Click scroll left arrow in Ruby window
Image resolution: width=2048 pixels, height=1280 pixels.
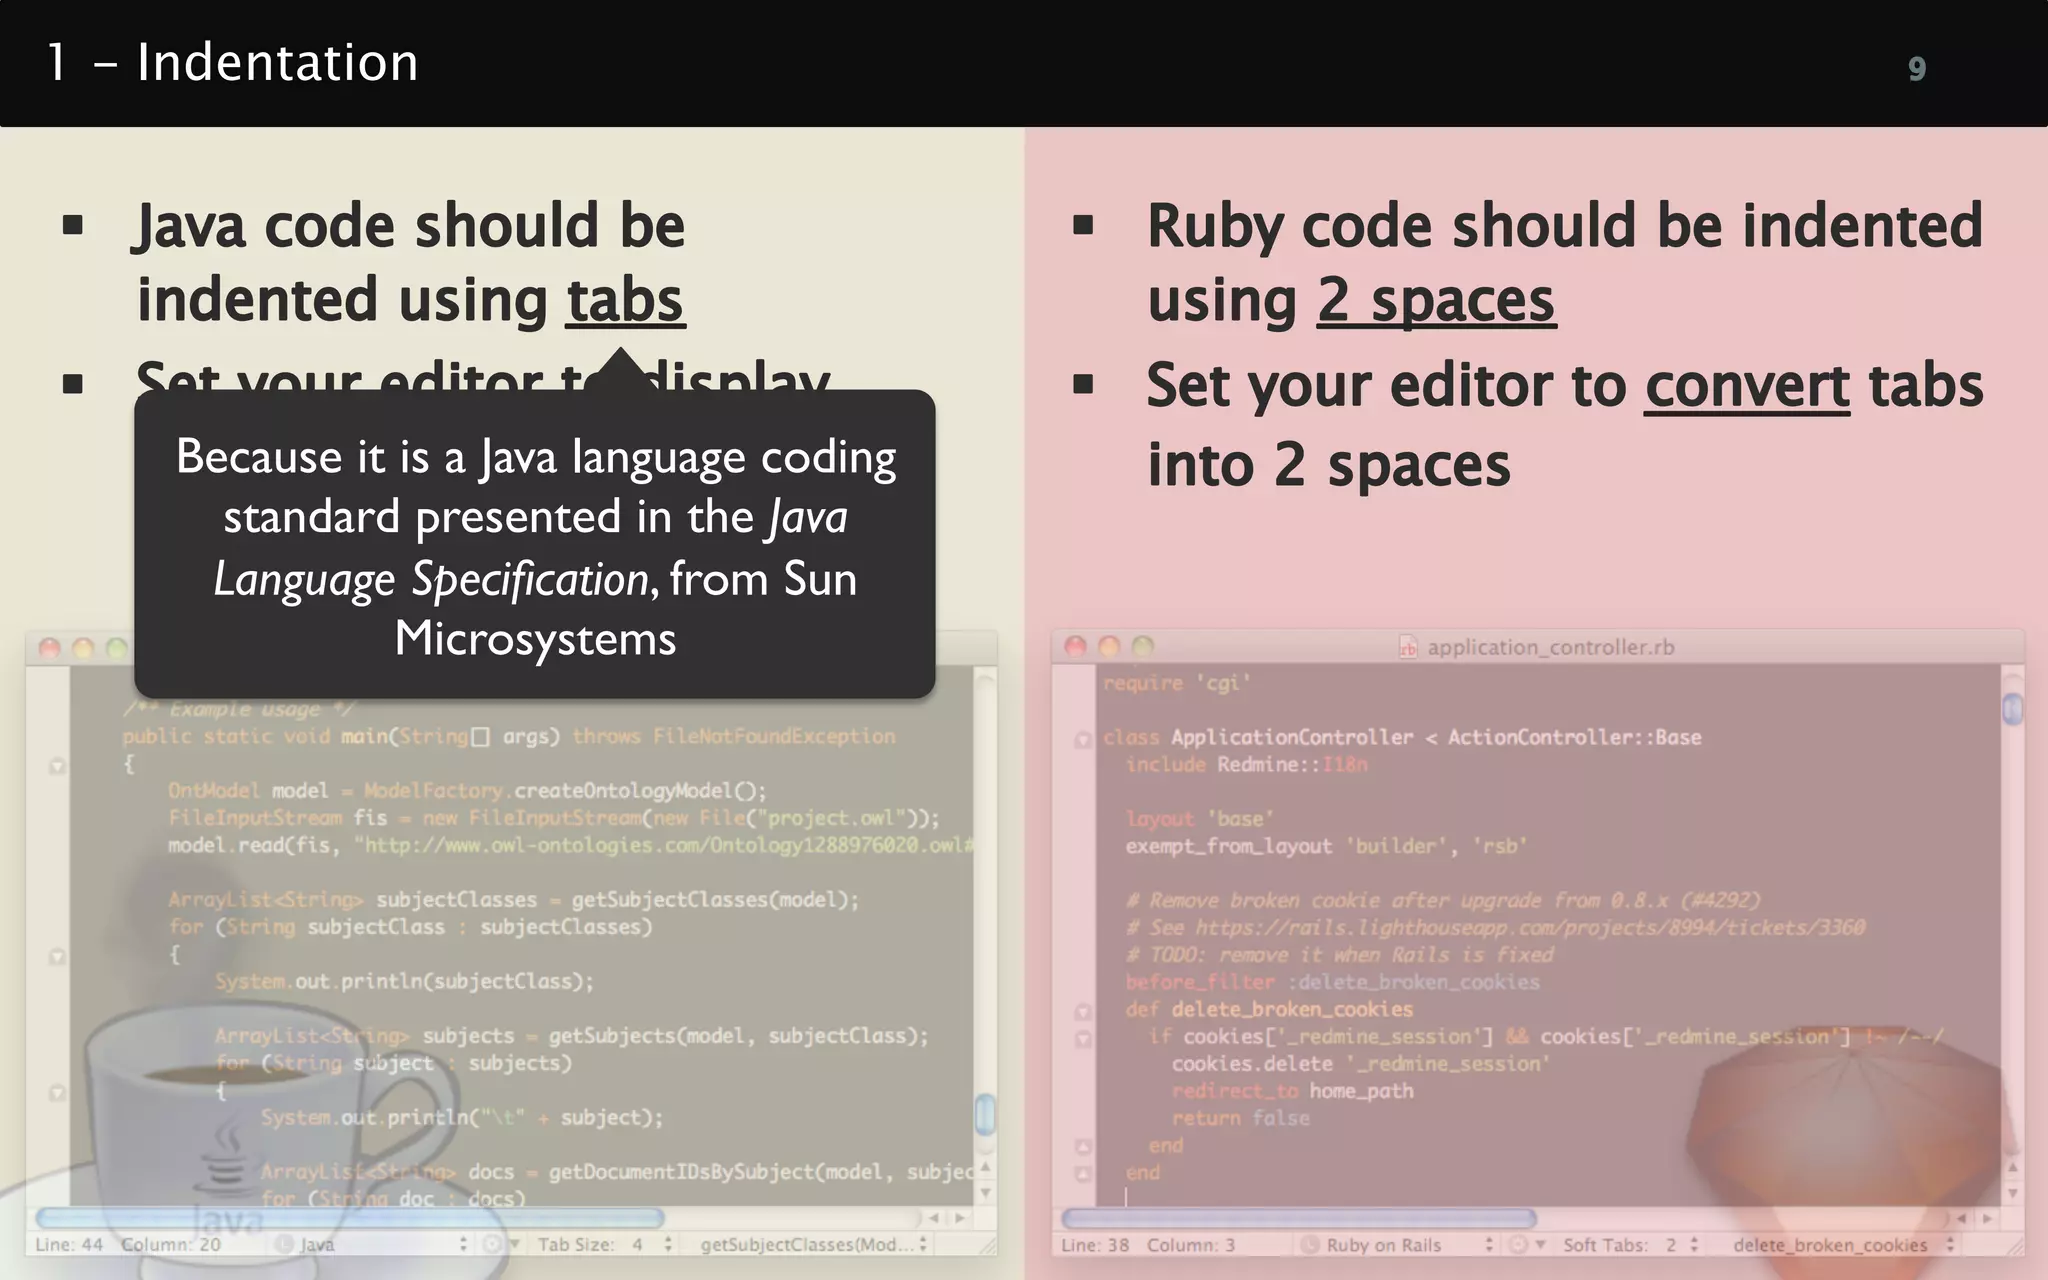tap(1961, 1218)
